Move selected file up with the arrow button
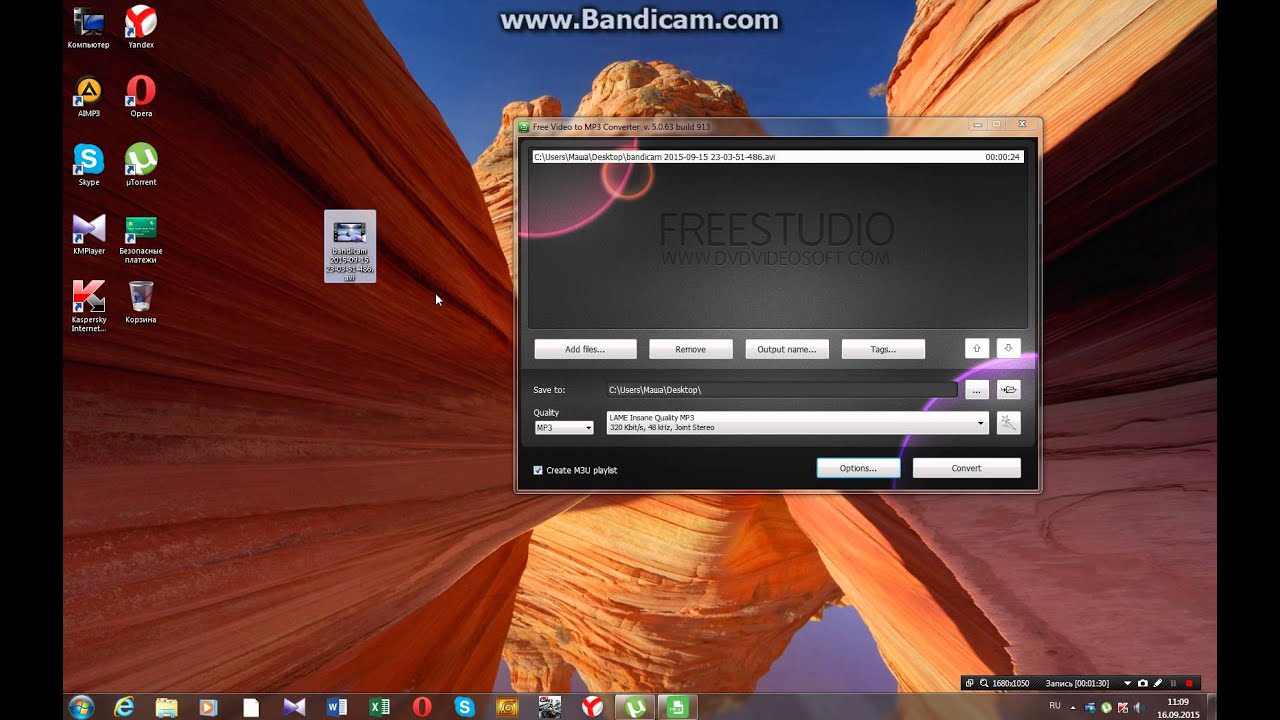Screen dimensions: 1280x720 pos(977,348)
